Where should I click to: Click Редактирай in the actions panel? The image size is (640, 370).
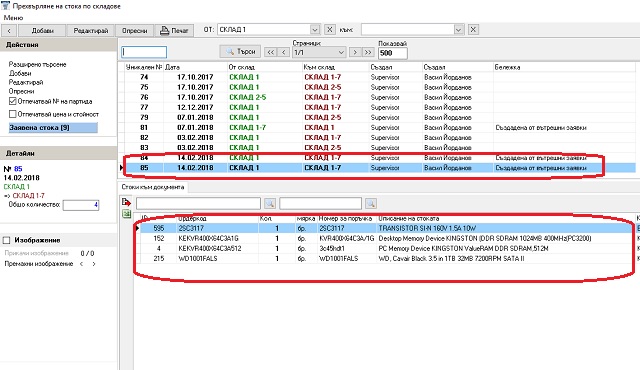pos(26,82)
